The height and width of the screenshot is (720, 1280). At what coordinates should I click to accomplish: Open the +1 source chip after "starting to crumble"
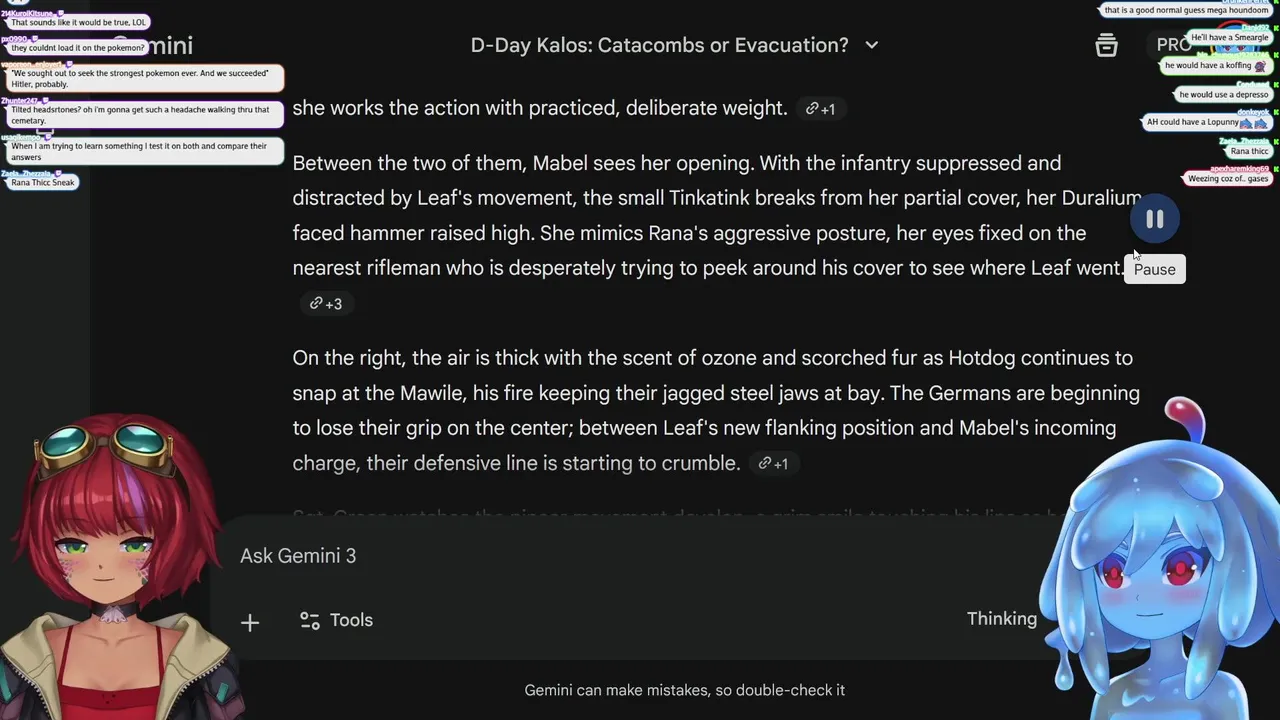(x=773, y=464)
